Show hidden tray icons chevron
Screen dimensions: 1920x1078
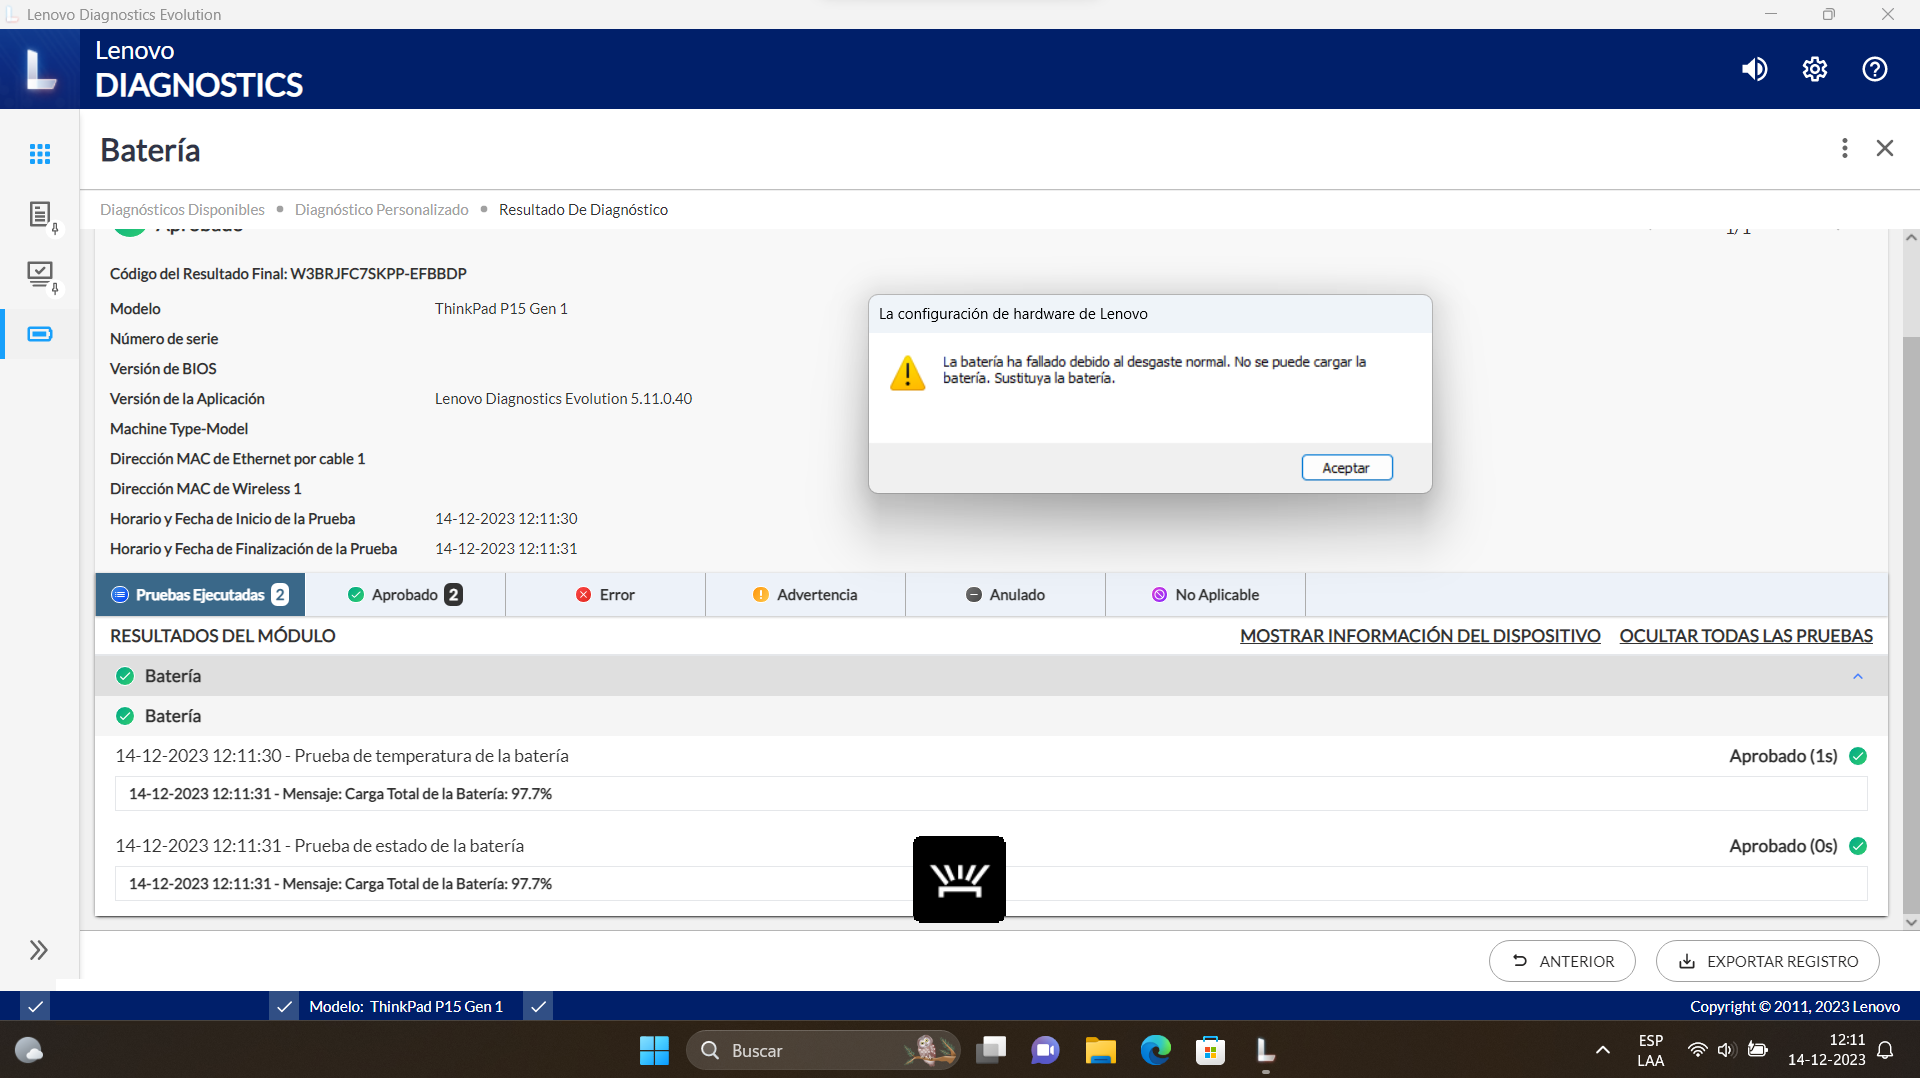1602,1050
